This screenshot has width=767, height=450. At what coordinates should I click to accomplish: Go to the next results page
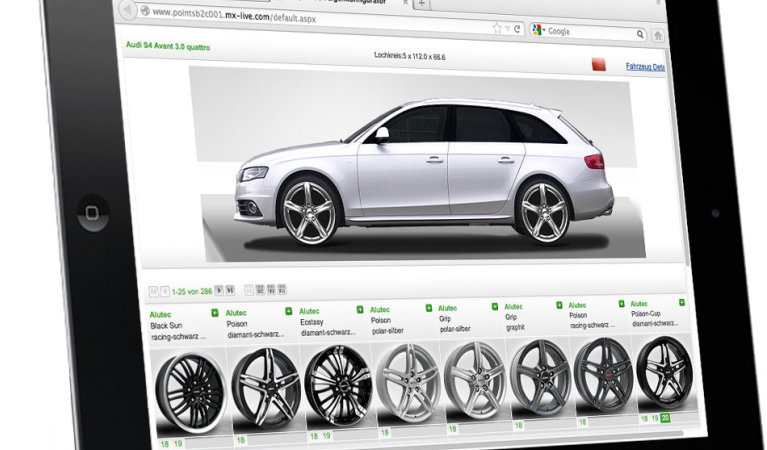(x=219, y=290)
